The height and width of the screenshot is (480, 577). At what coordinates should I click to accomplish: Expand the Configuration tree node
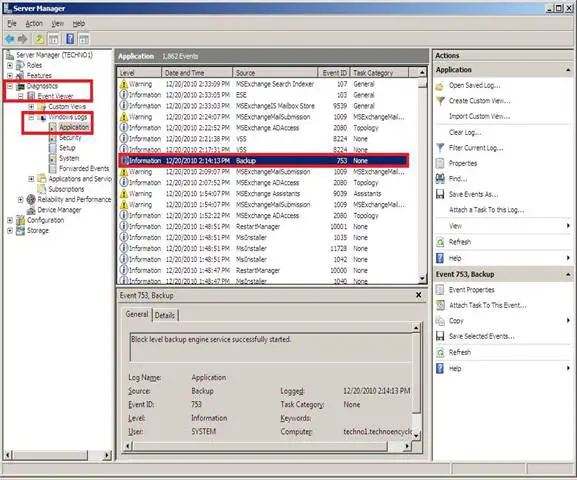(x=10, y=220)
